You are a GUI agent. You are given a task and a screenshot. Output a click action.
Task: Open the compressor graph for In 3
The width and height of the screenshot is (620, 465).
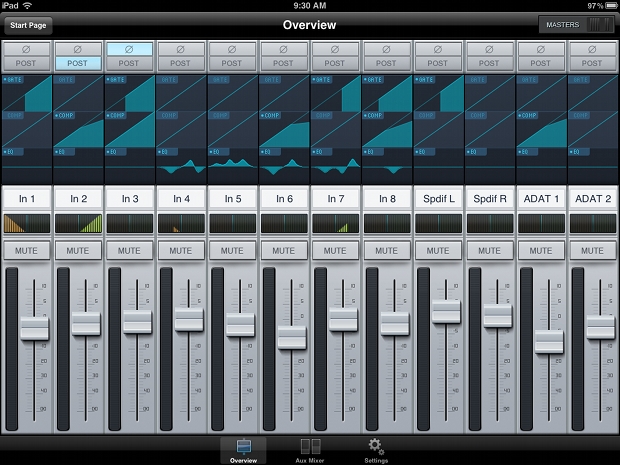click(x=130, y=130)
